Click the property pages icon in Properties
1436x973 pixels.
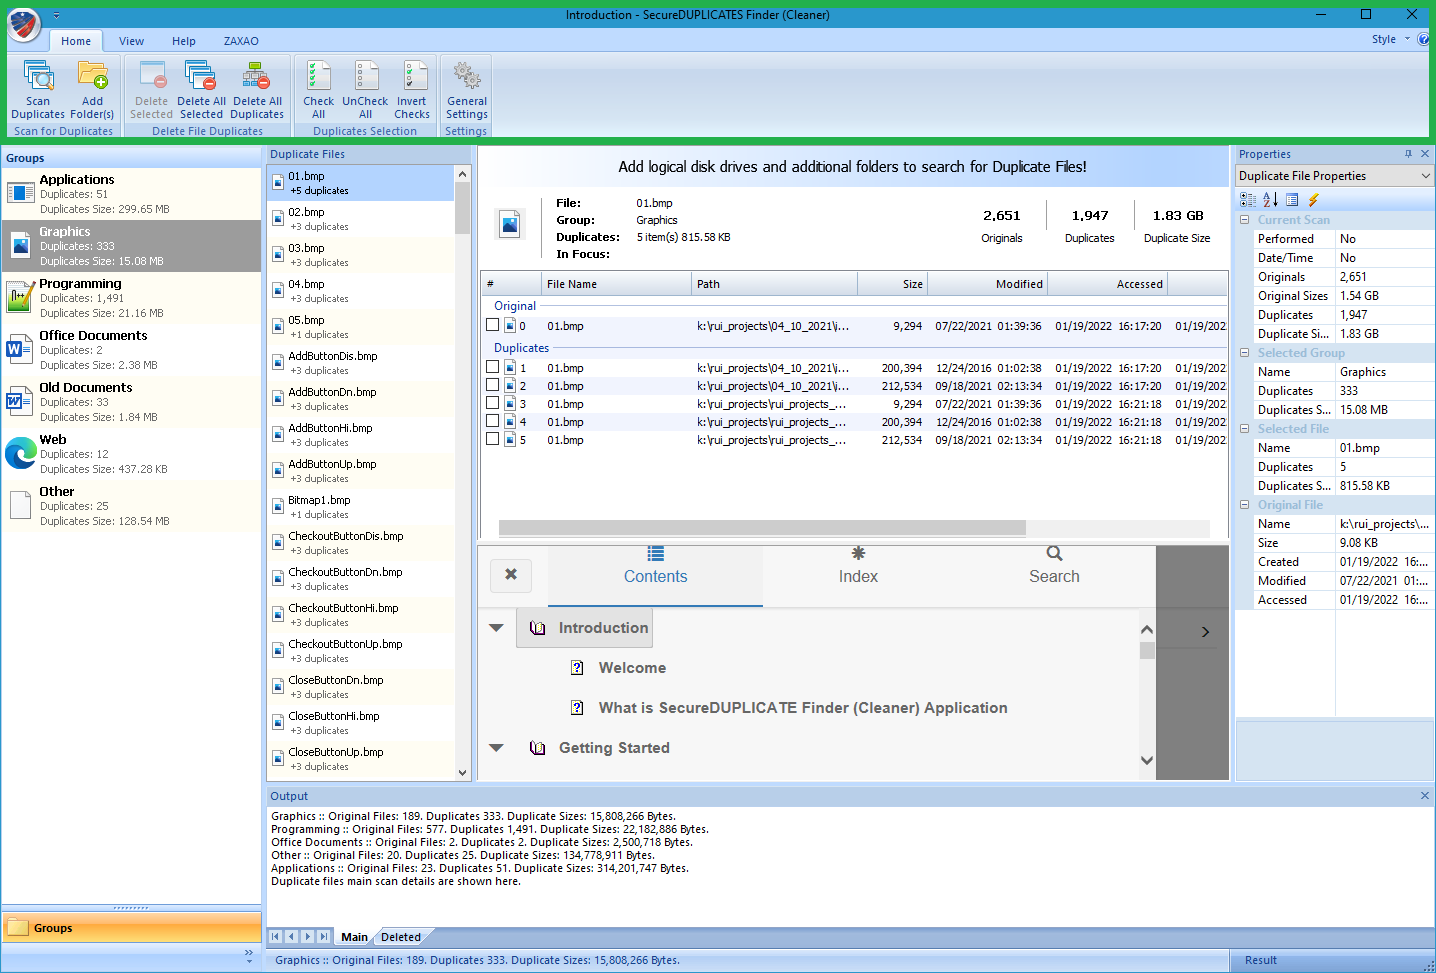click(x=1292, y=200)
